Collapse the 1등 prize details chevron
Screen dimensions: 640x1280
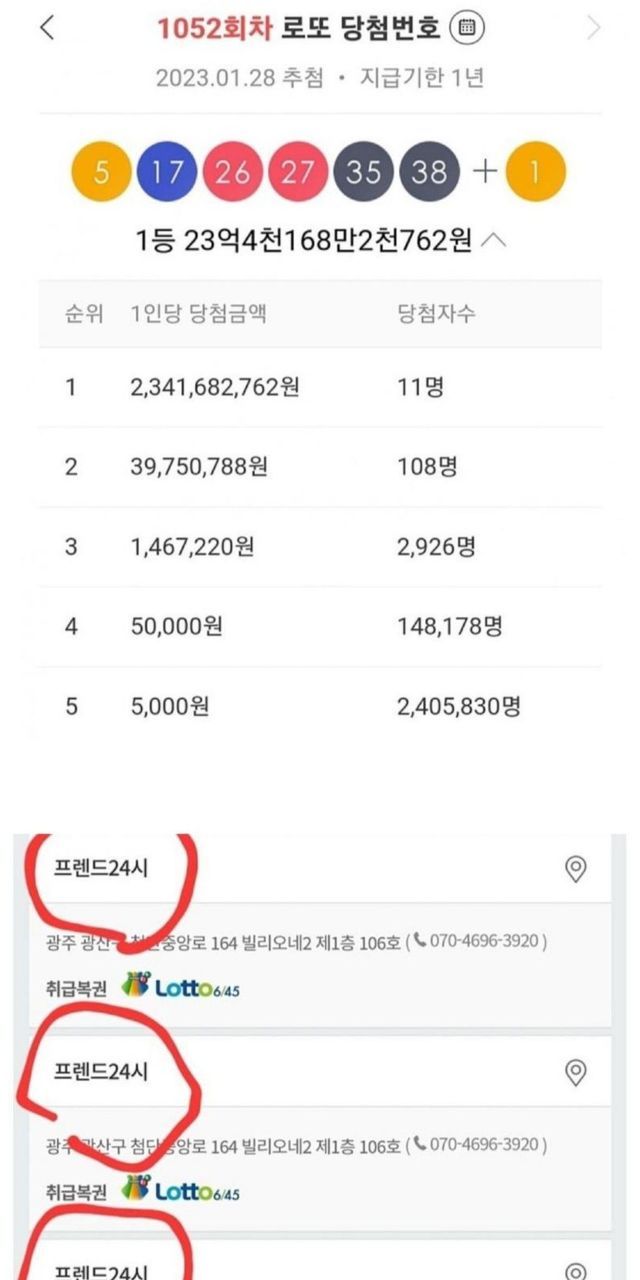[x=493, y=241]
